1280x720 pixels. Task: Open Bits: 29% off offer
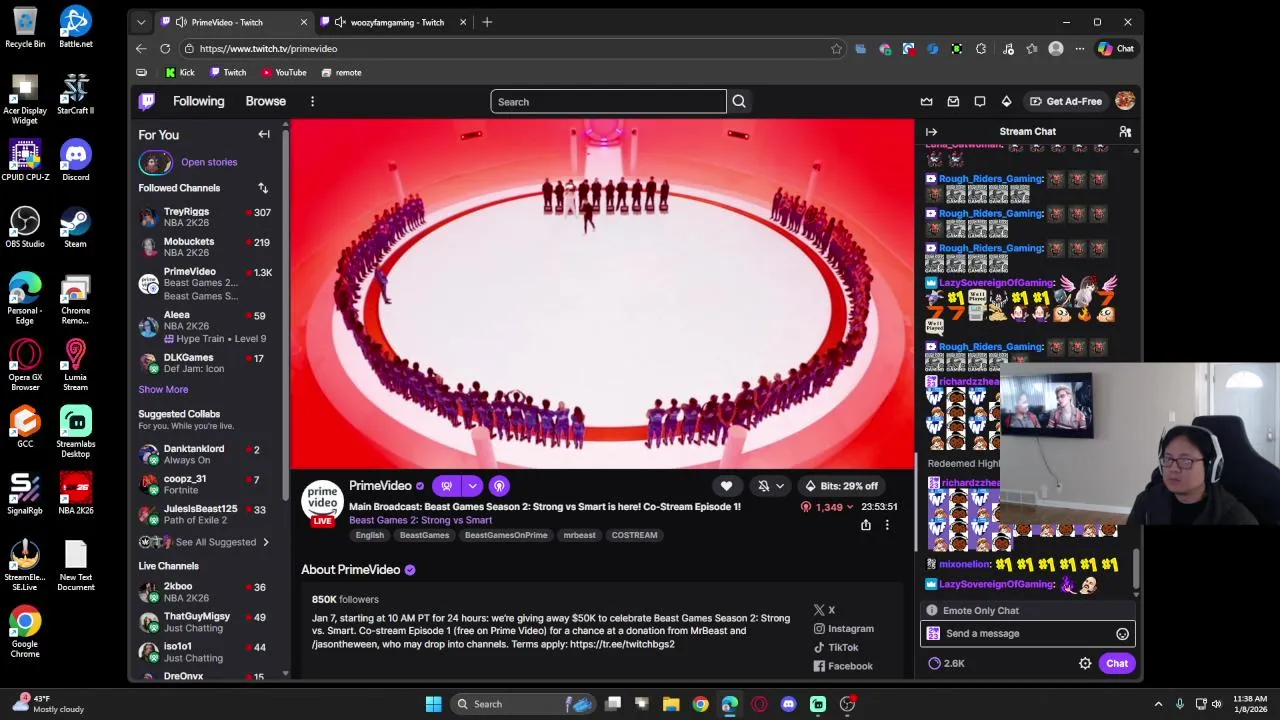pos(840,486)
